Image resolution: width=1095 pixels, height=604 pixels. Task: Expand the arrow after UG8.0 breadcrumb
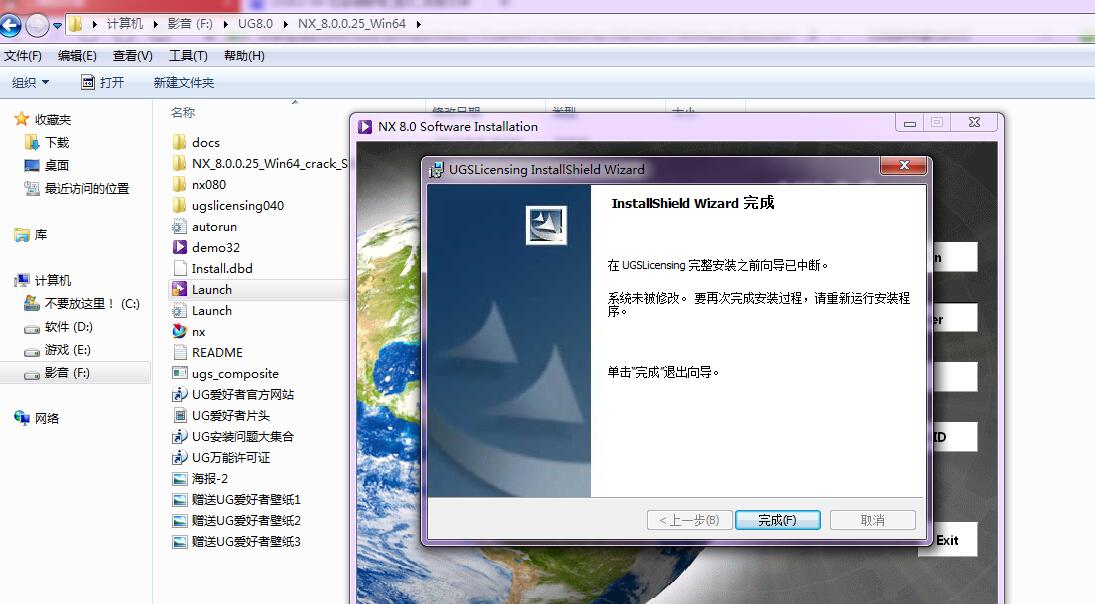pyautogui.click(x=286, y=24)
